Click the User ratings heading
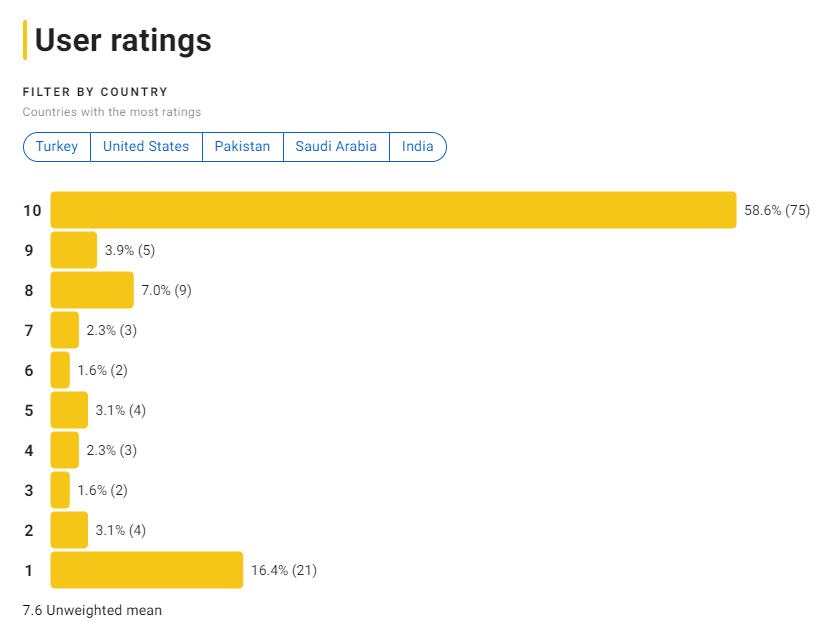This screenshot has height=642, width=837. pos(123,41)
